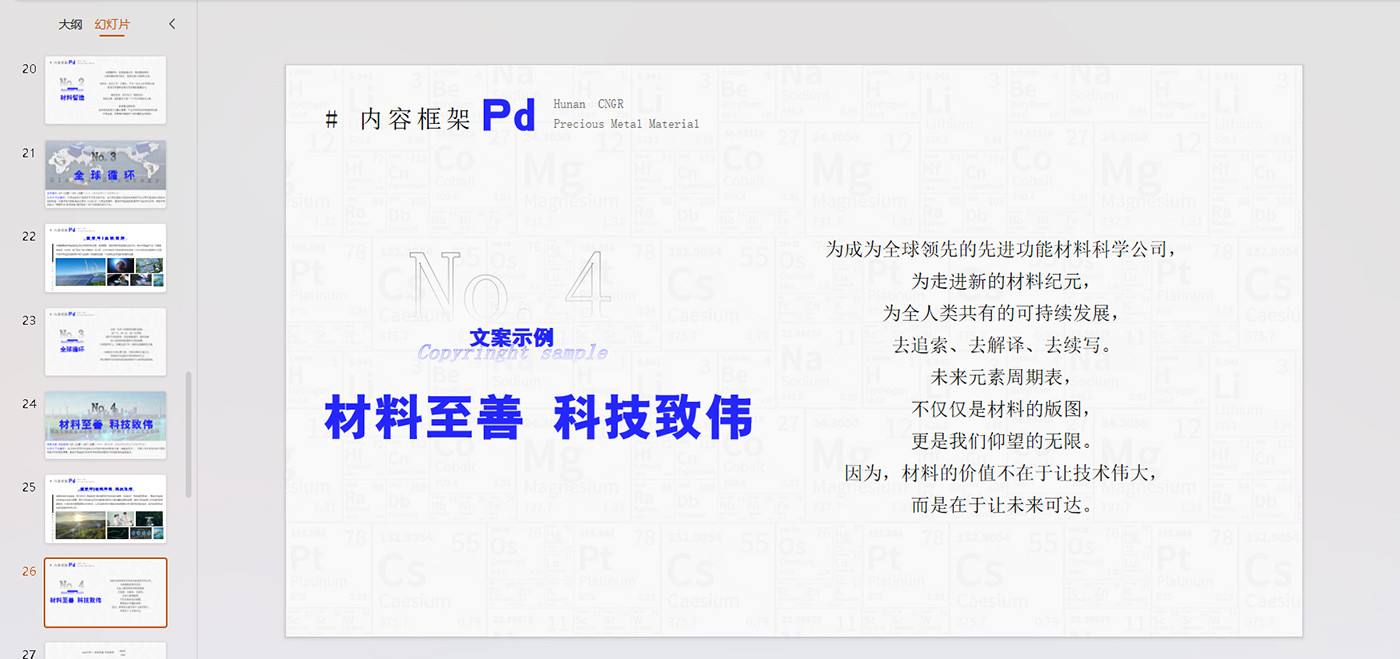The width and height of the screenshot is (1400, 659).
Task: Select slide 21 thumbnail titled 全球循环
Action: 105,174
